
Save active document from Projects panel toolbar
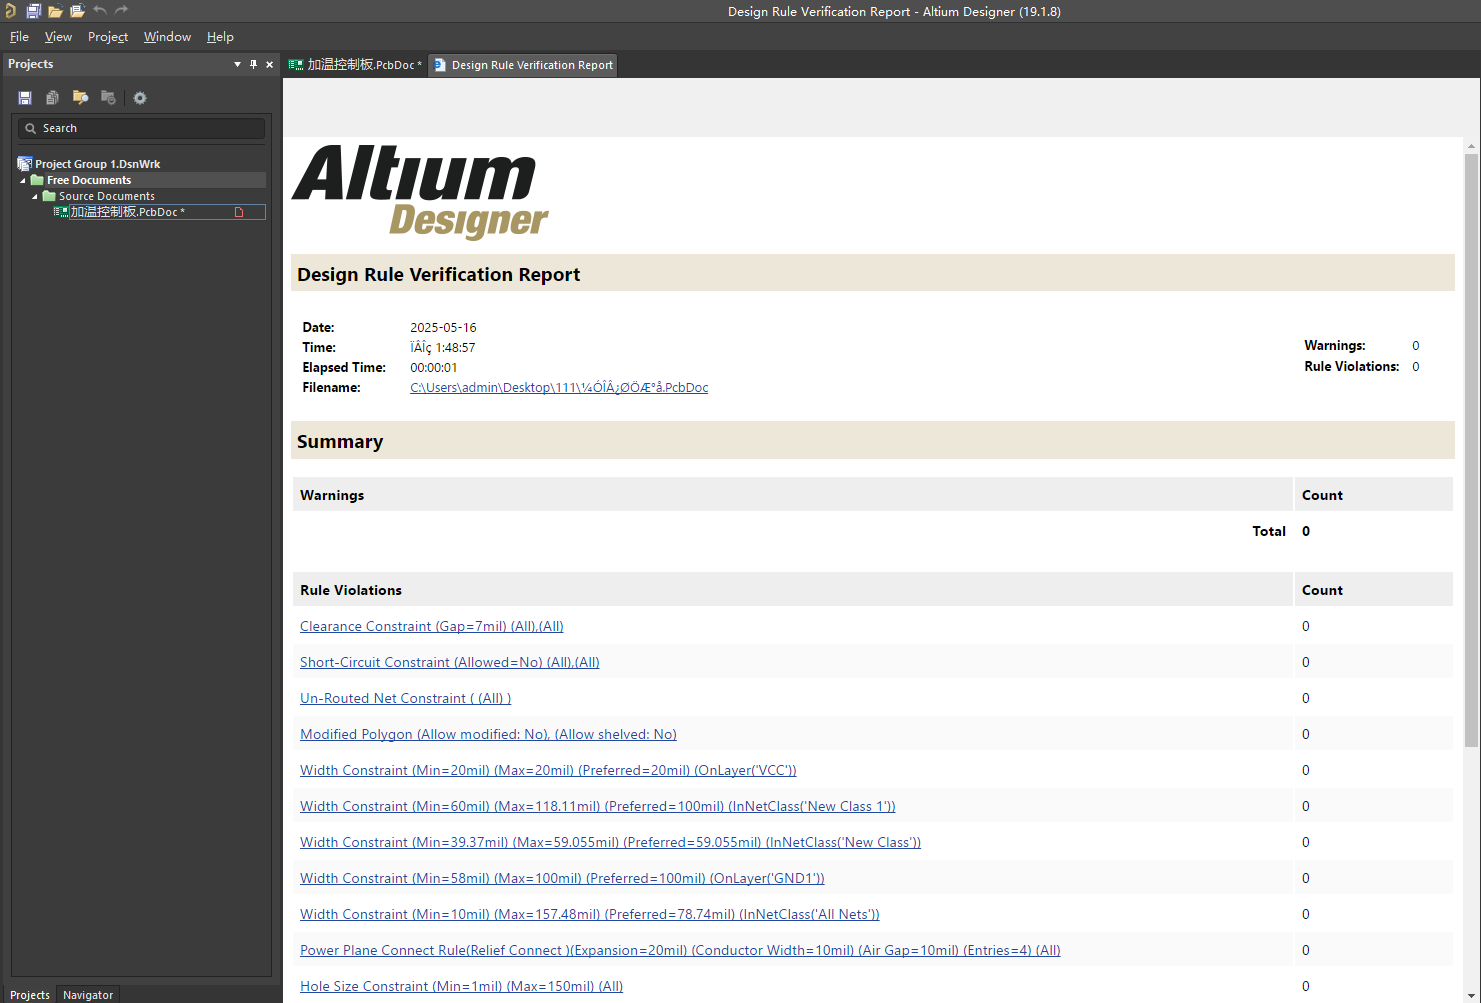pos(25,98)
